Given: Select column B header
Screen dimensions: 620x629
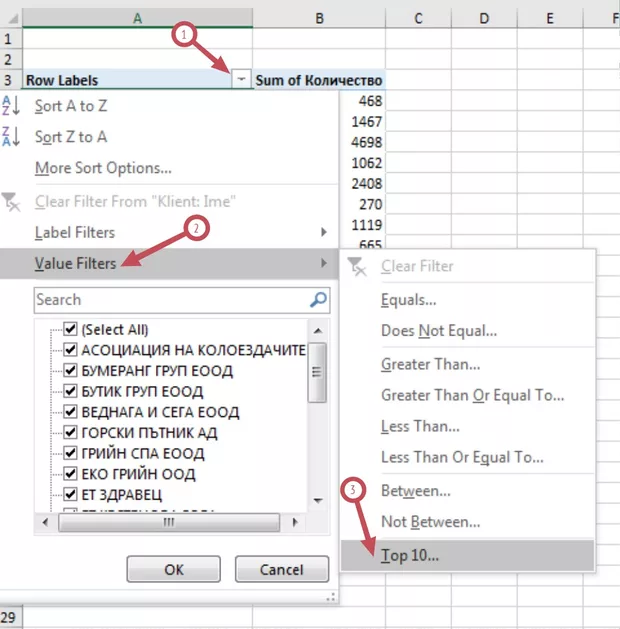Looking at the screenshot, I should click(319, 18).
